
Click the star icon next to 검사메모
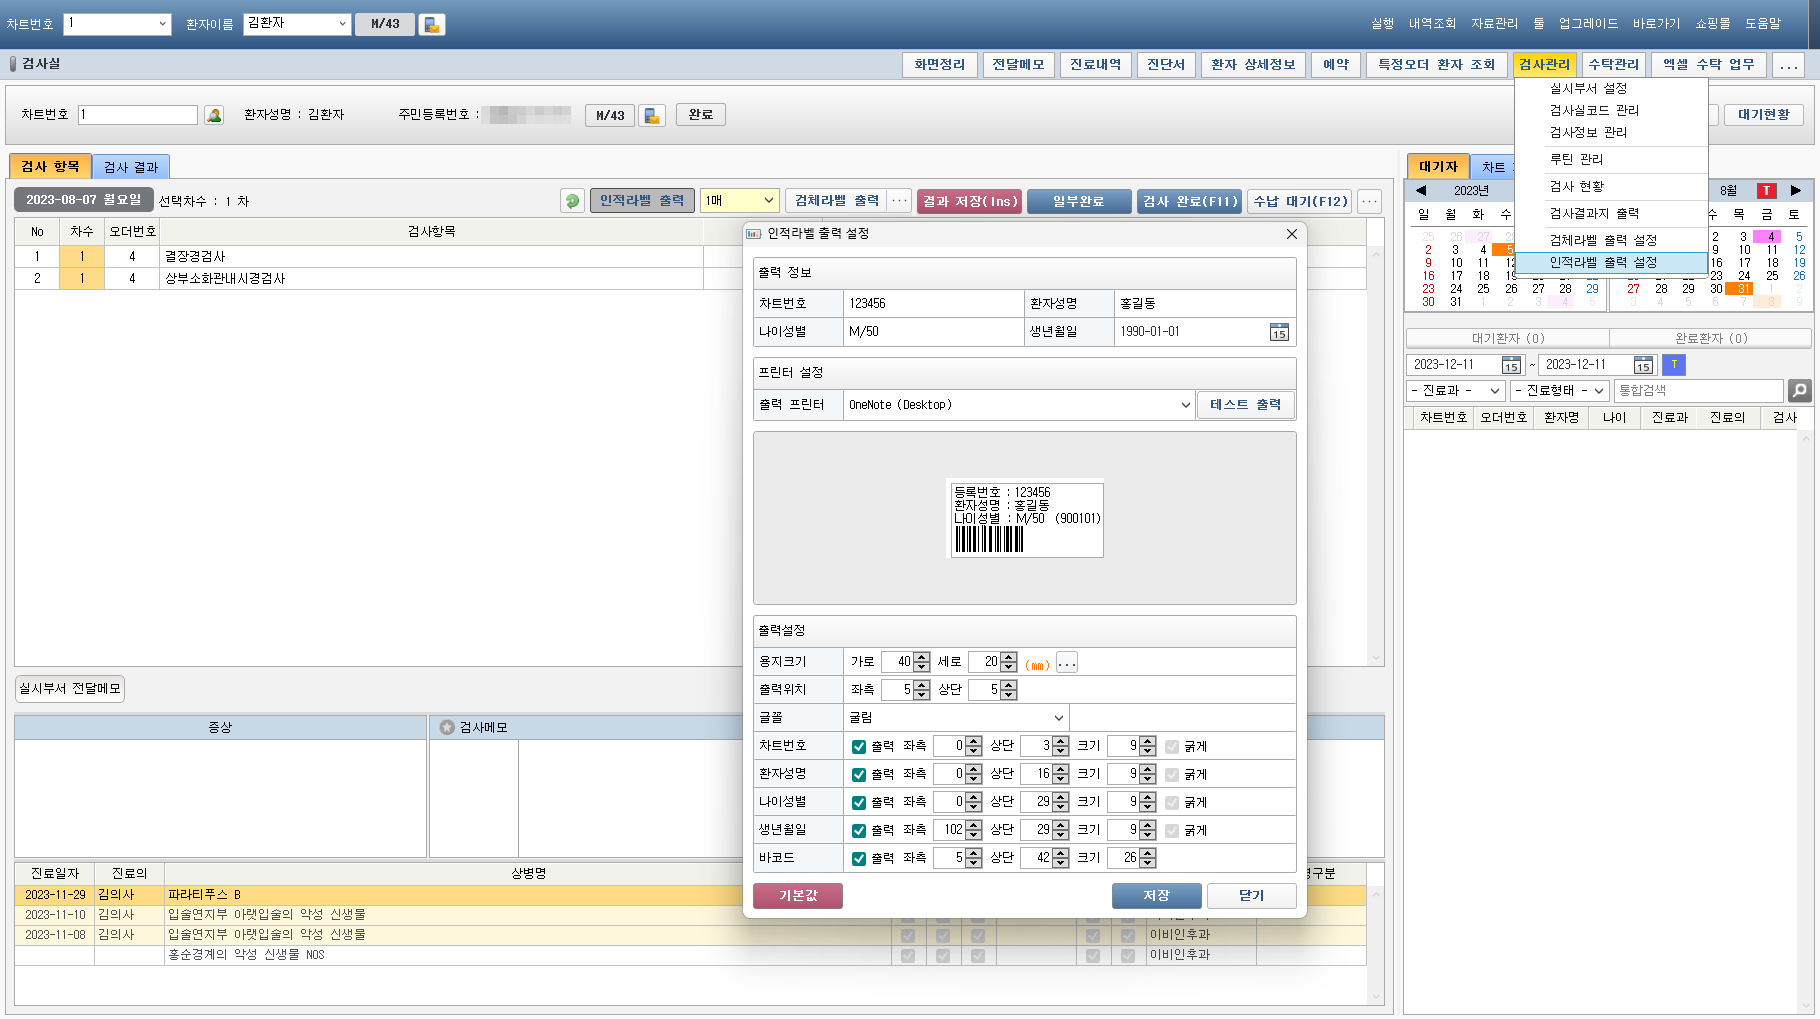coord(447,727)
